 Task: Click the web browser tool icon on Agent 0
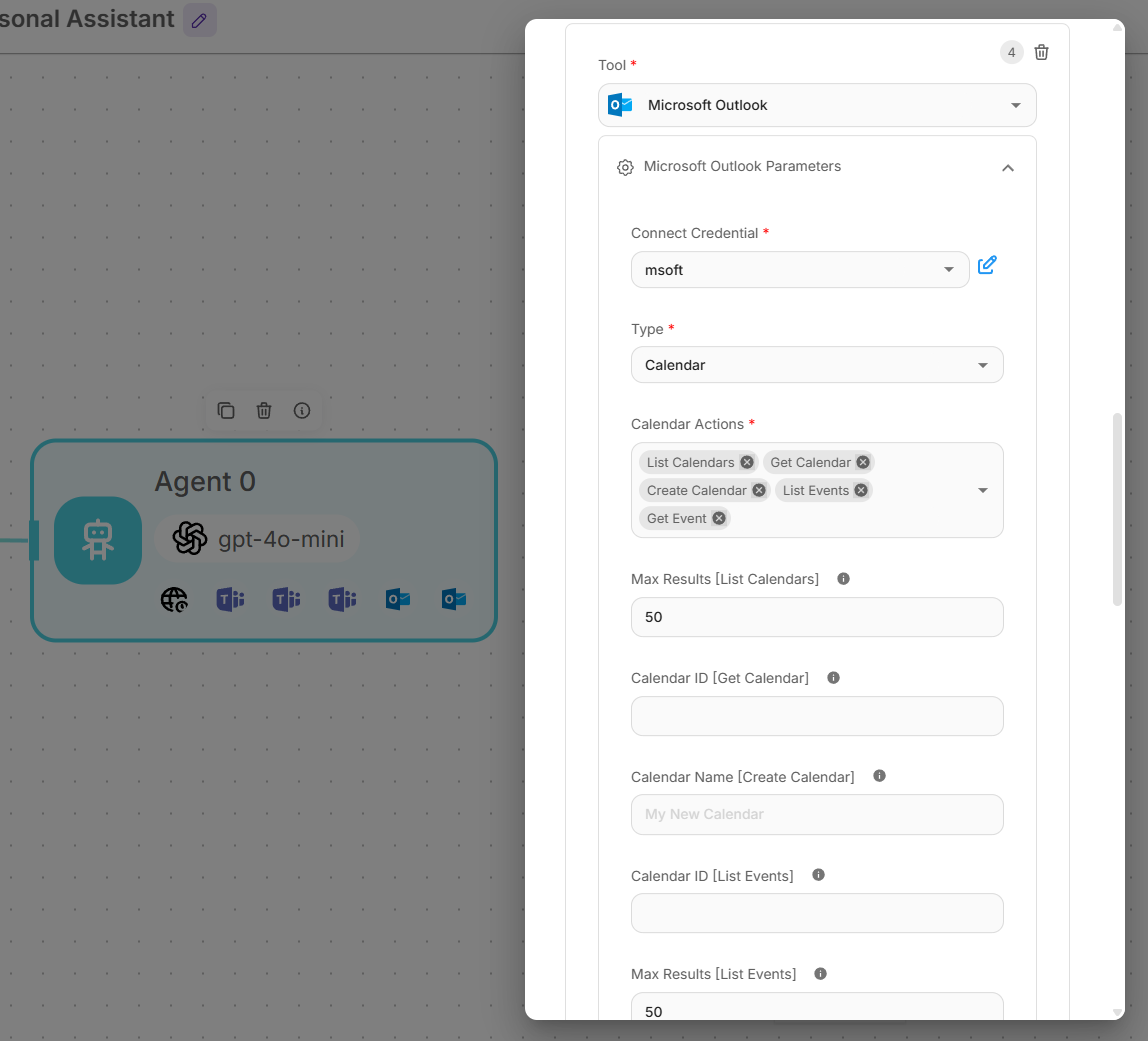click(174, 599)
